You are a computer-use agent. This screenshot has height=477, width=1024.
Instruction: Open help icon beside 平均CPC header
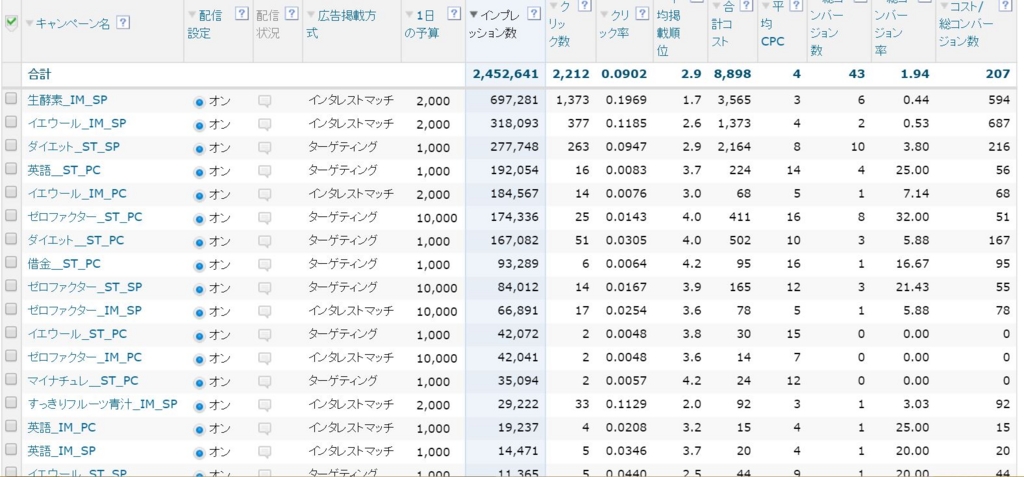pyautogui.click(x=795, y=7)
